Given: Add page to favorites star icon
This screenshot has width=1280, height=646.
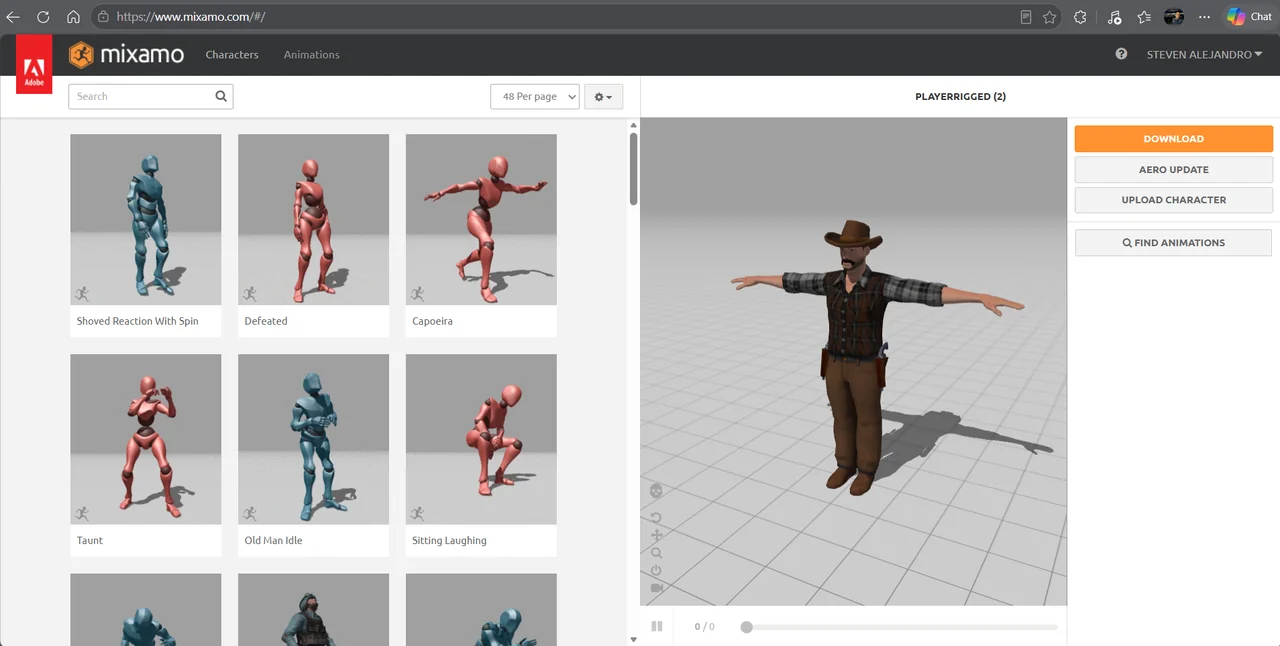Looking at the screenshot, I should pyautogui.click(x=1049, y=17).
